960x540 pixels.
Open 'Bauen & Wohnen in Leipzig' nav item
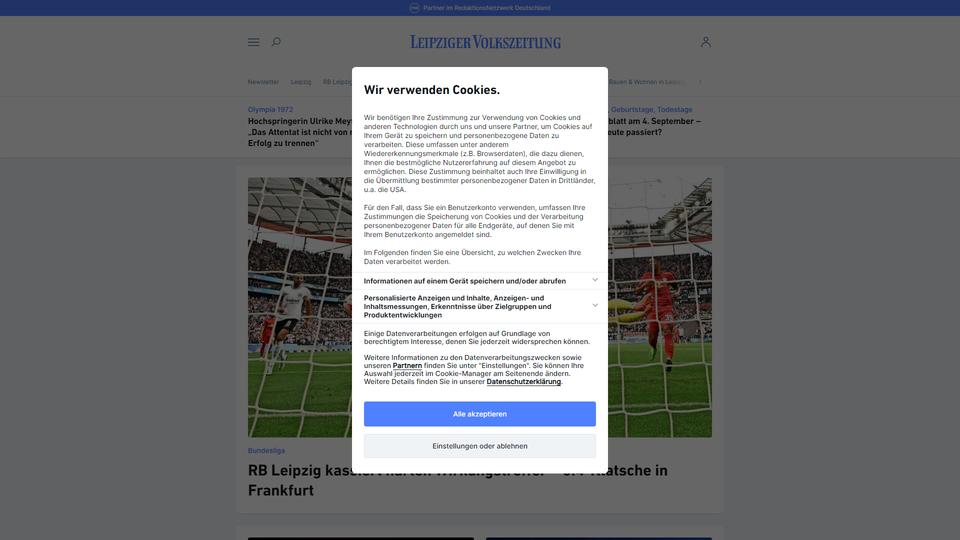click(x=646, y=82)
